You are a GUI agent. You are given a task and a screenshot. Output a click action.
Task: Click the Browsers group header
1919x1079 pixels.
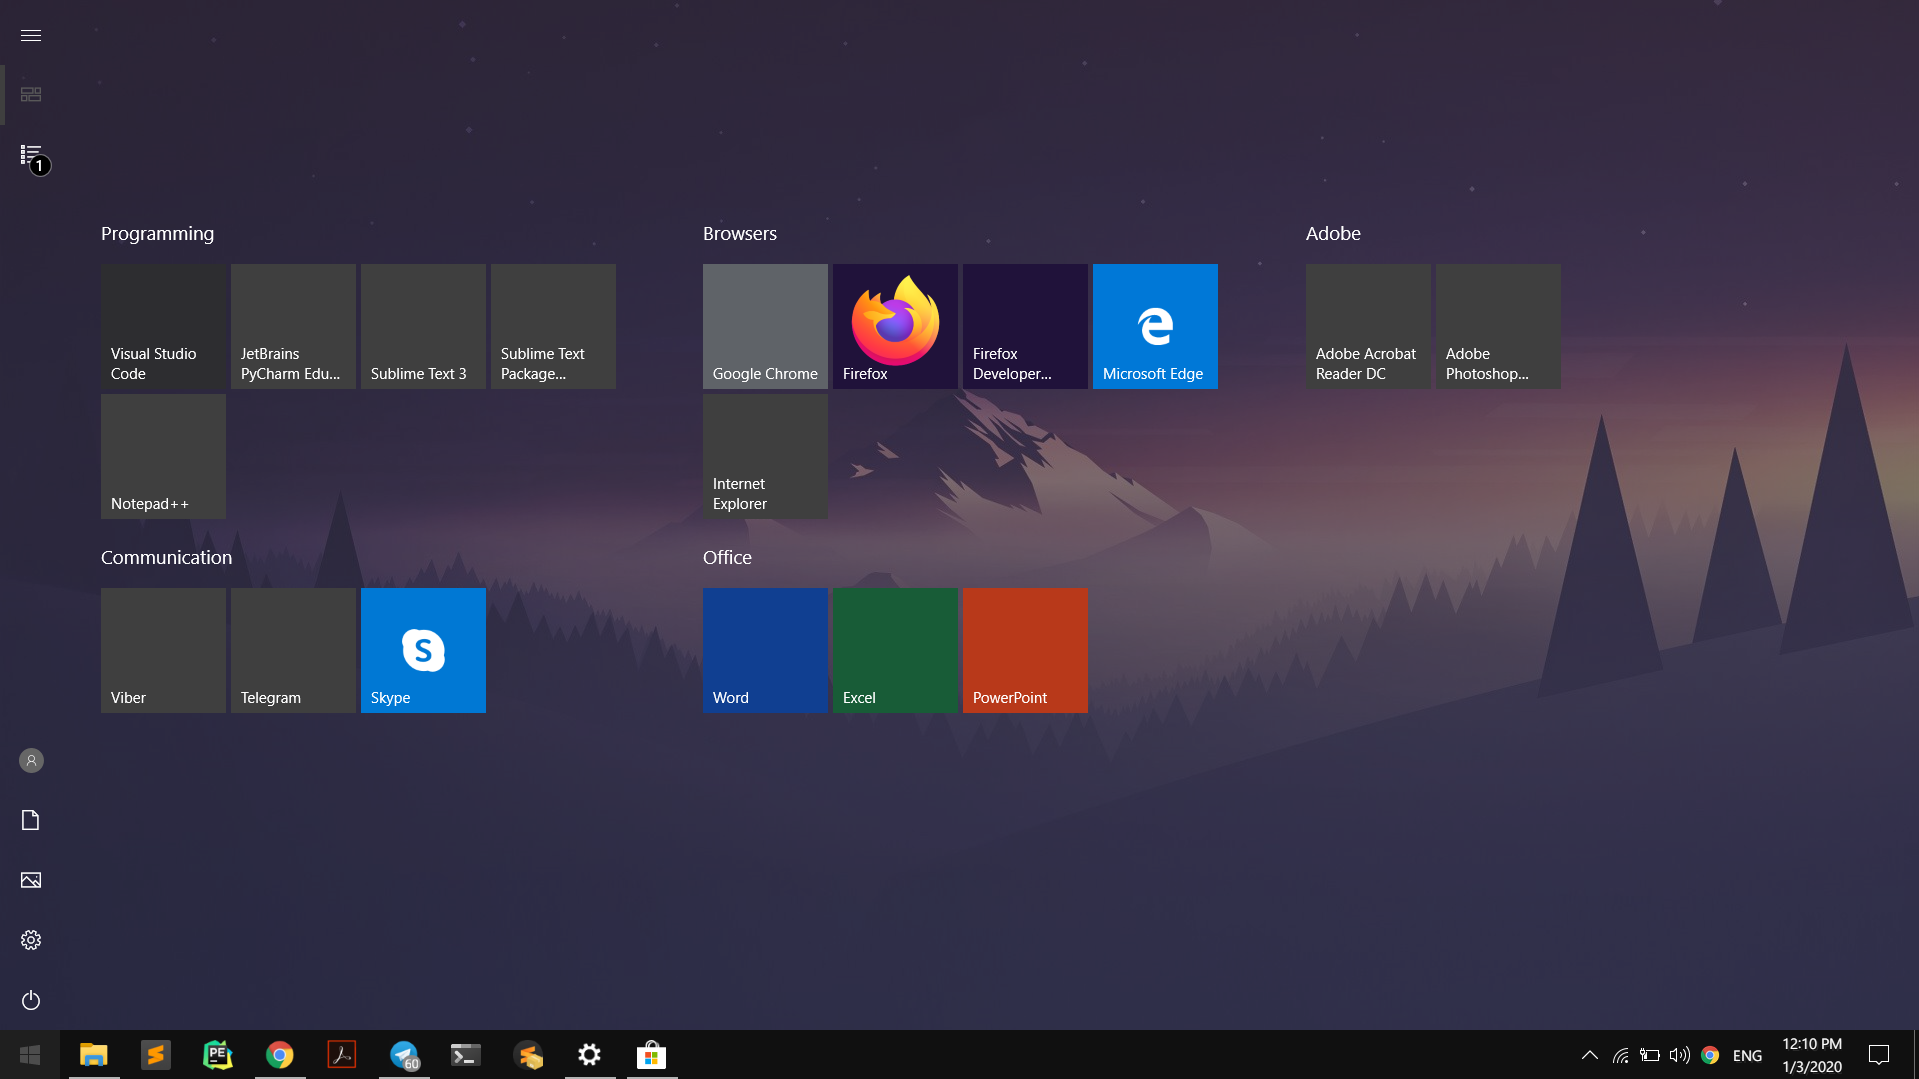(740, 234)
